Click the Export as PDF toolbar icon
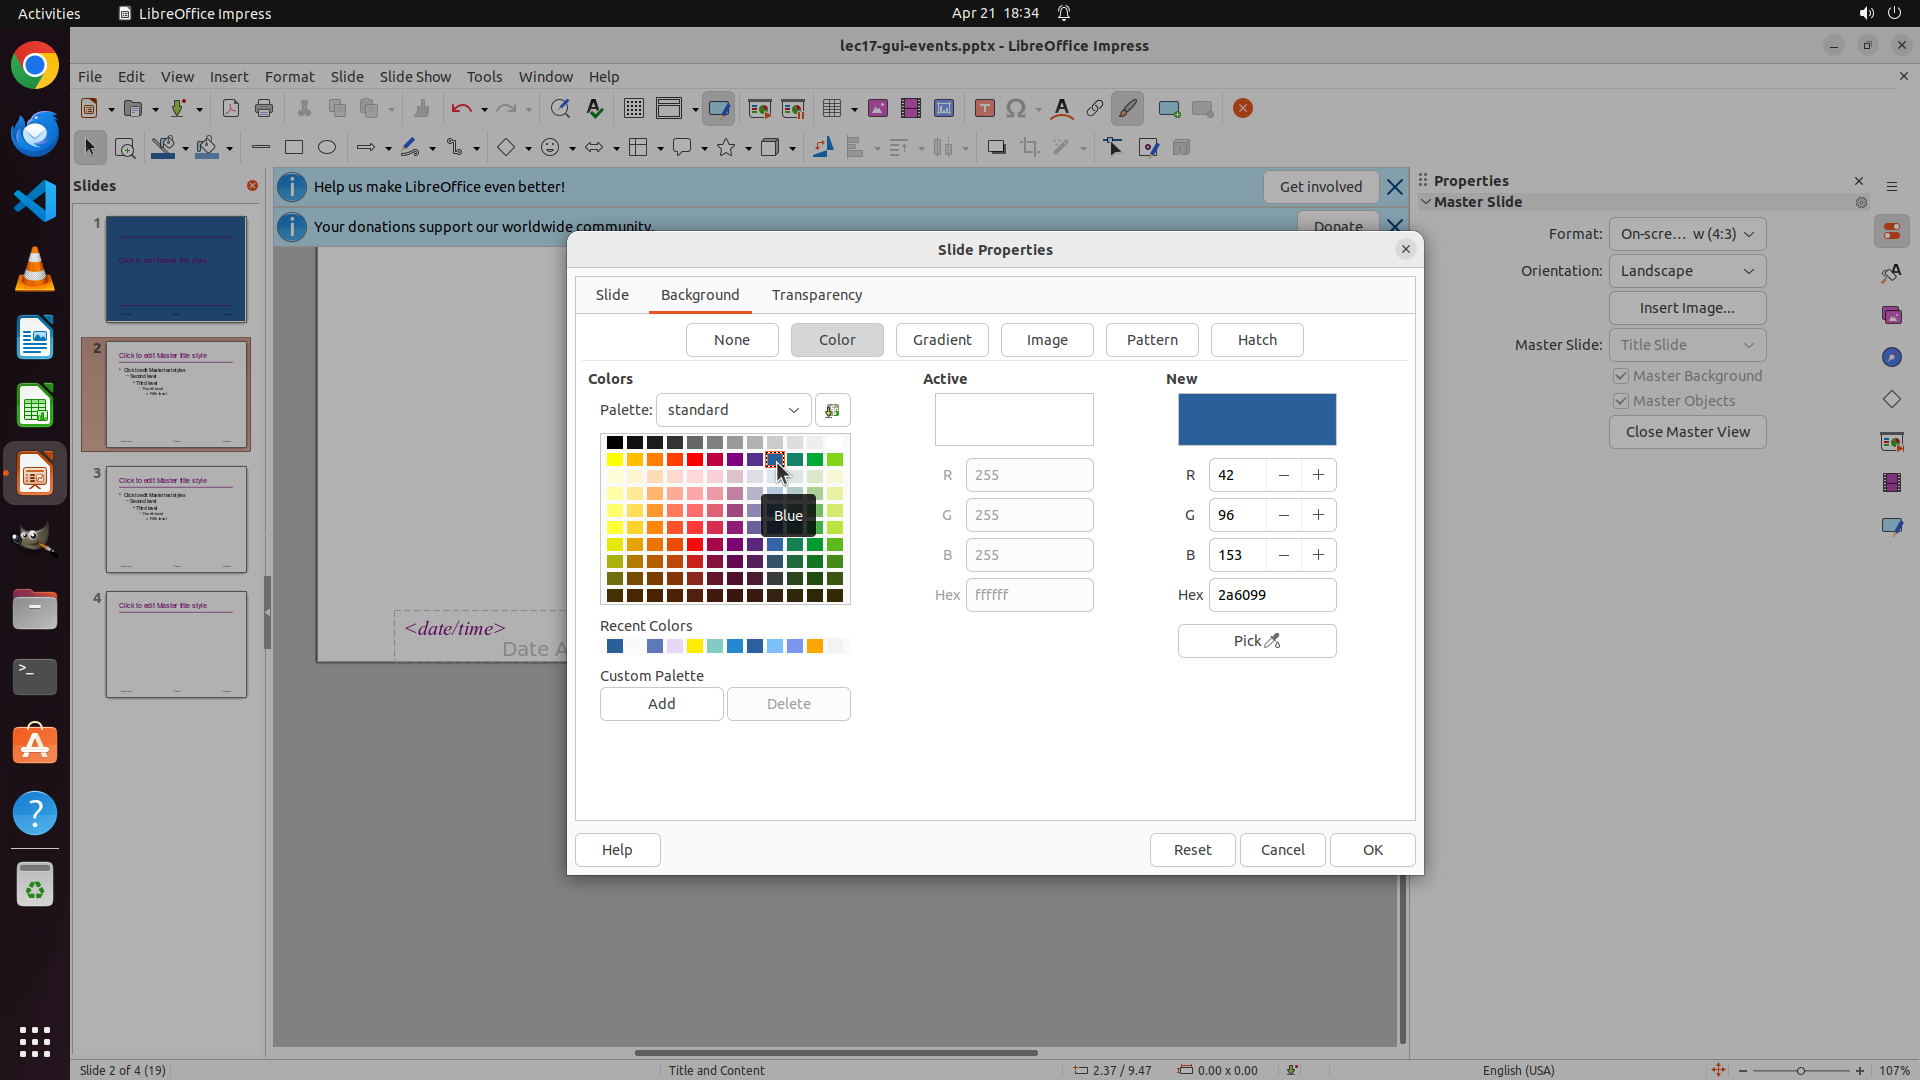This screenshot has width=1920, height=1080. pyautogui.click(x=231, y=109)
